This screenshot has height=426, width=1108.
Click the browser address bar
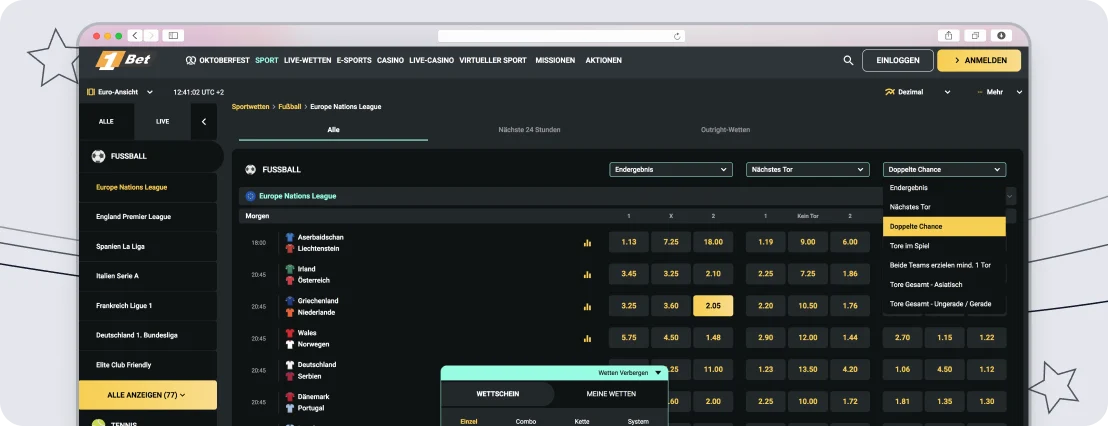coord(561,36)
